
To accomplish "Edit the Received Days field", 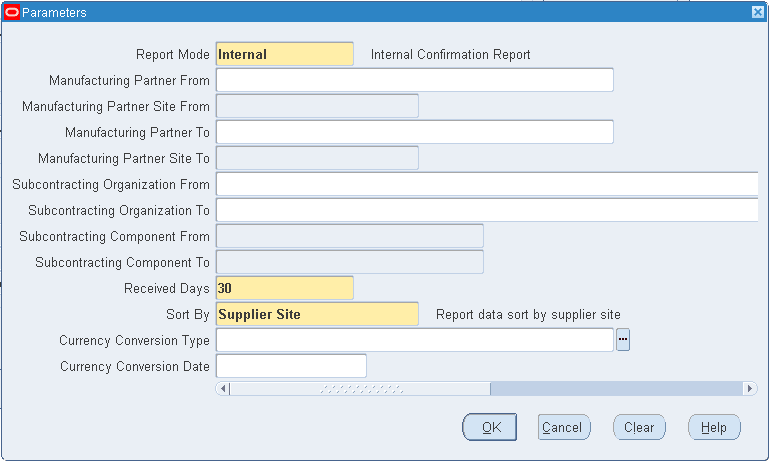I will pos(284,288).
